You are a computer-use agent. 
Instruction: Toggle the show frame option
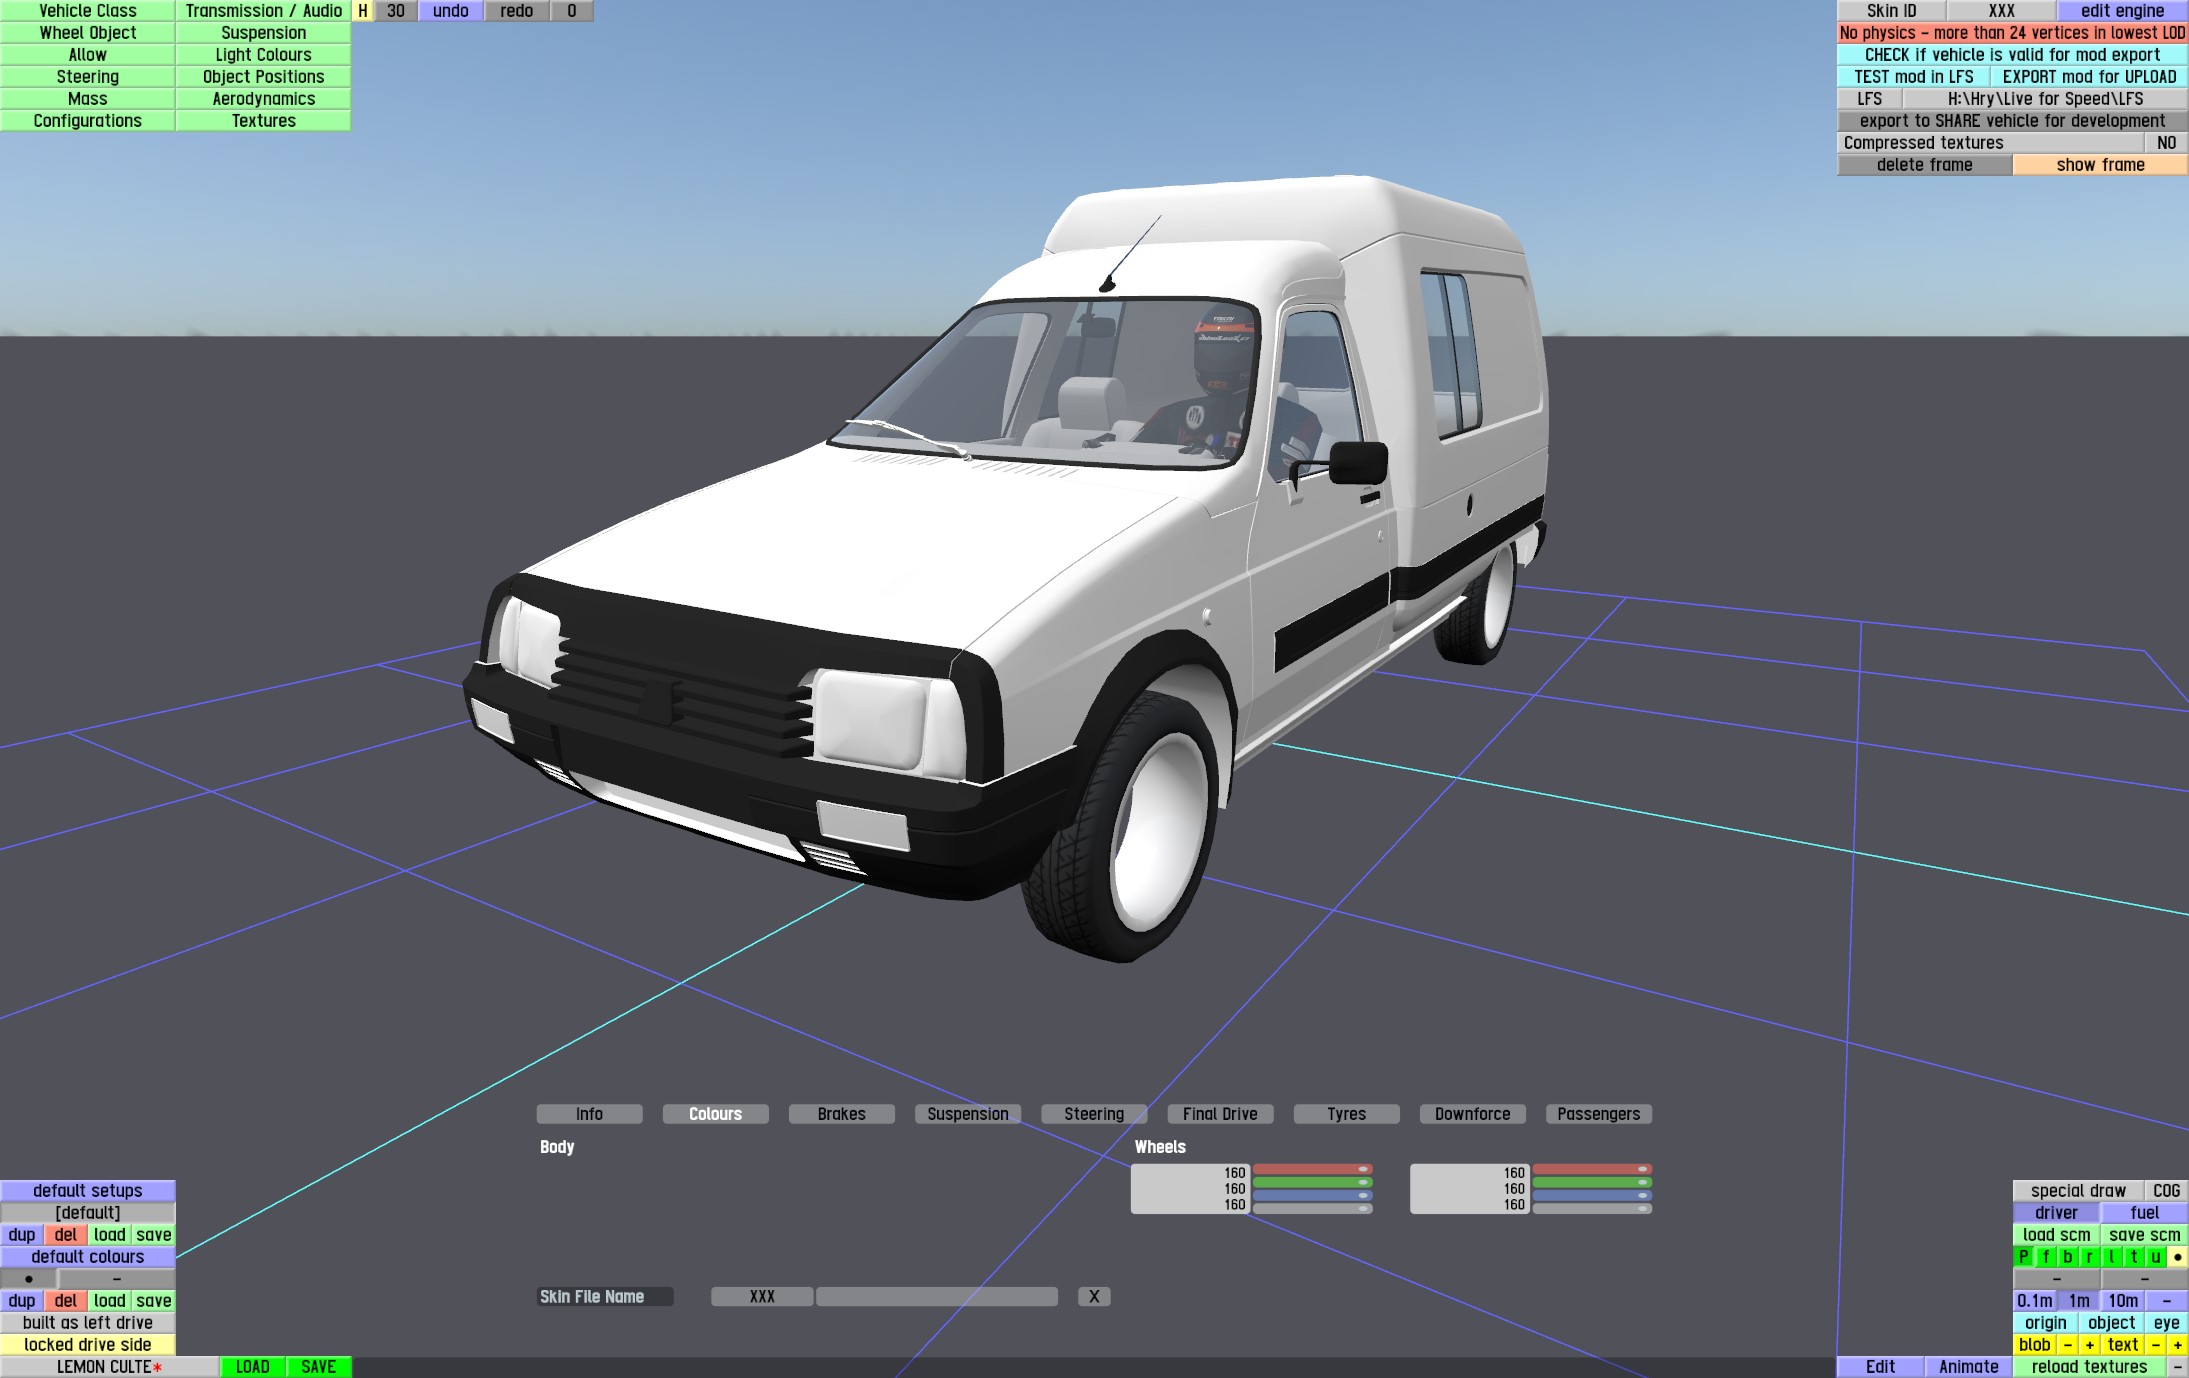pos(2100,165)
